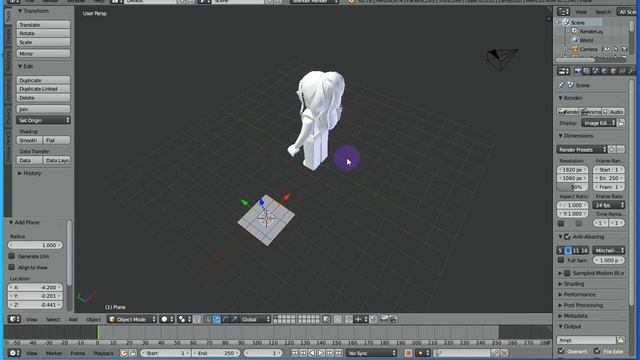Open the viewport Select menu
The width and height of the screenshot is (640, 360).
pos(53,320)
